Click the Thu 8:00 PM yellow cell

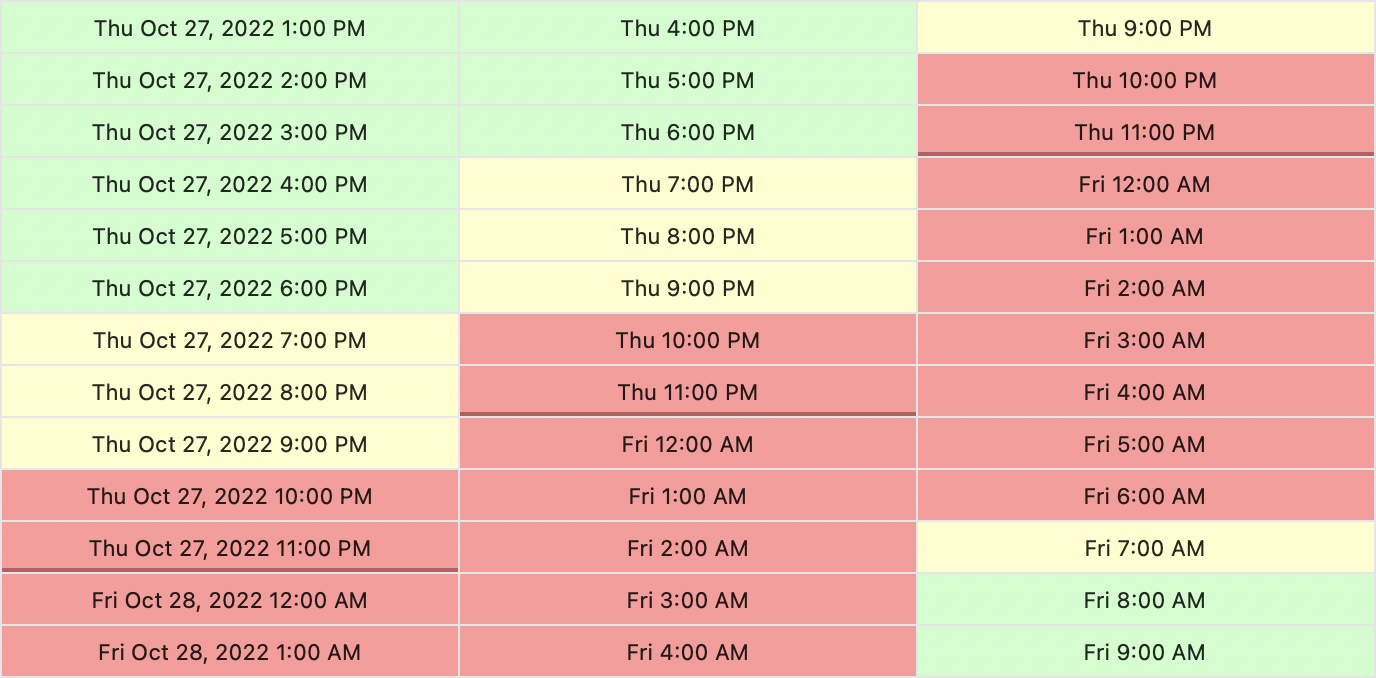click(x=687, y=236)
